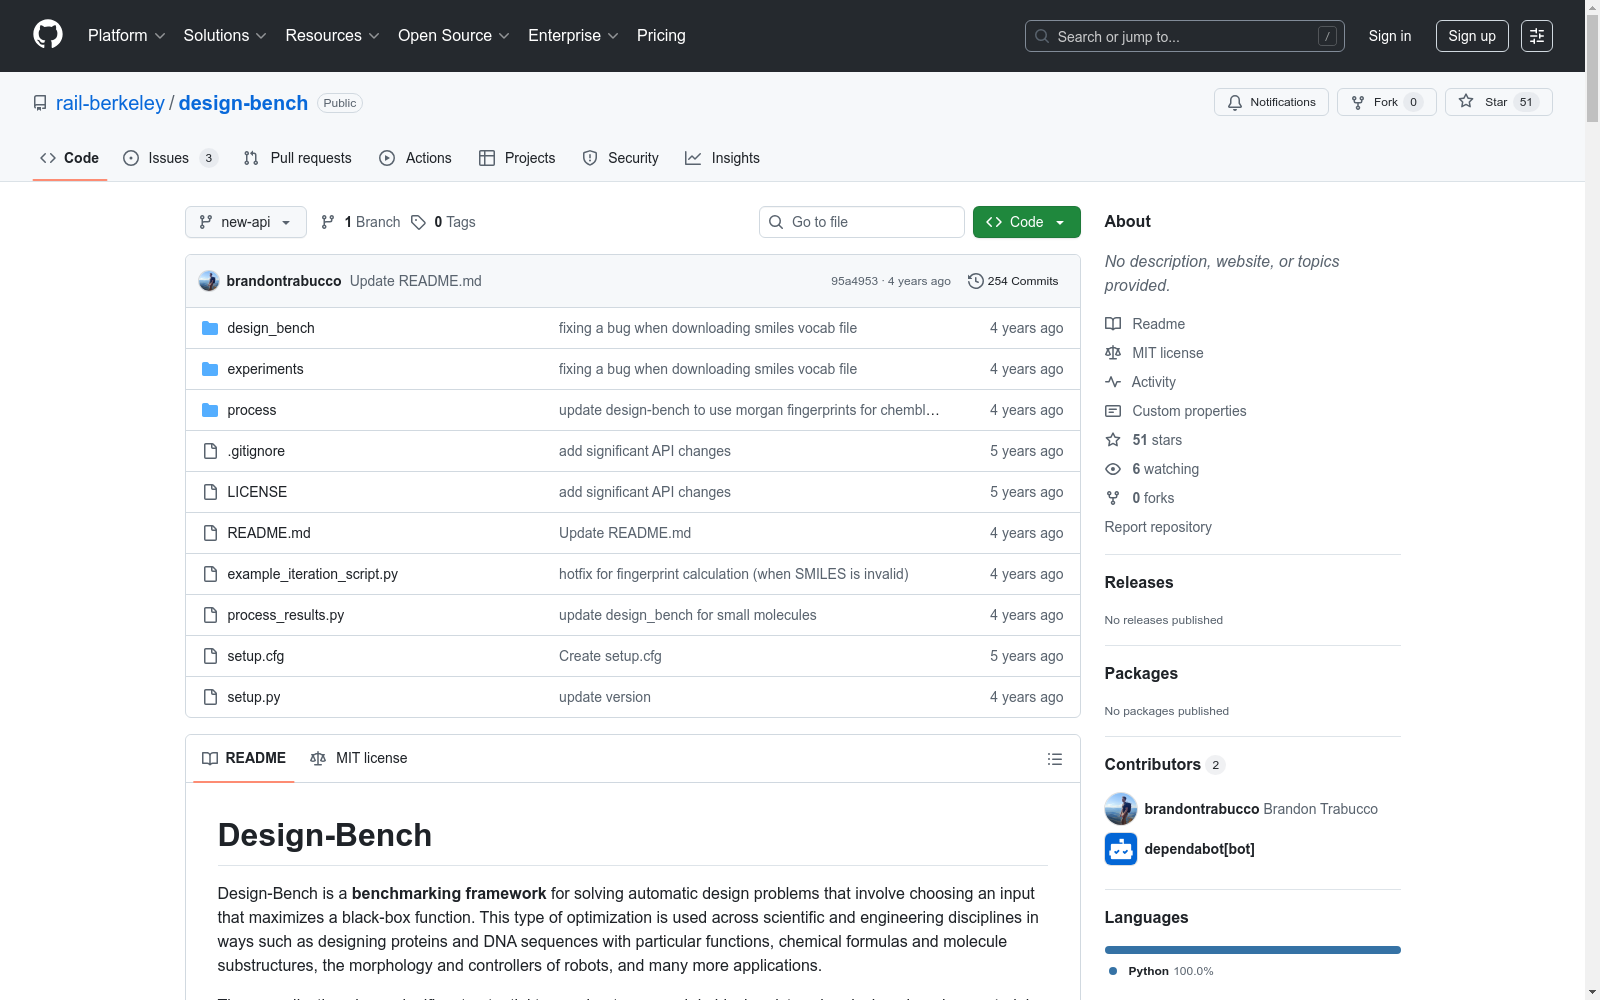This screenshot has width=1600, height=1000.
Task: Click the repository icon before rail-berkeley
Action: click(40, 103)
